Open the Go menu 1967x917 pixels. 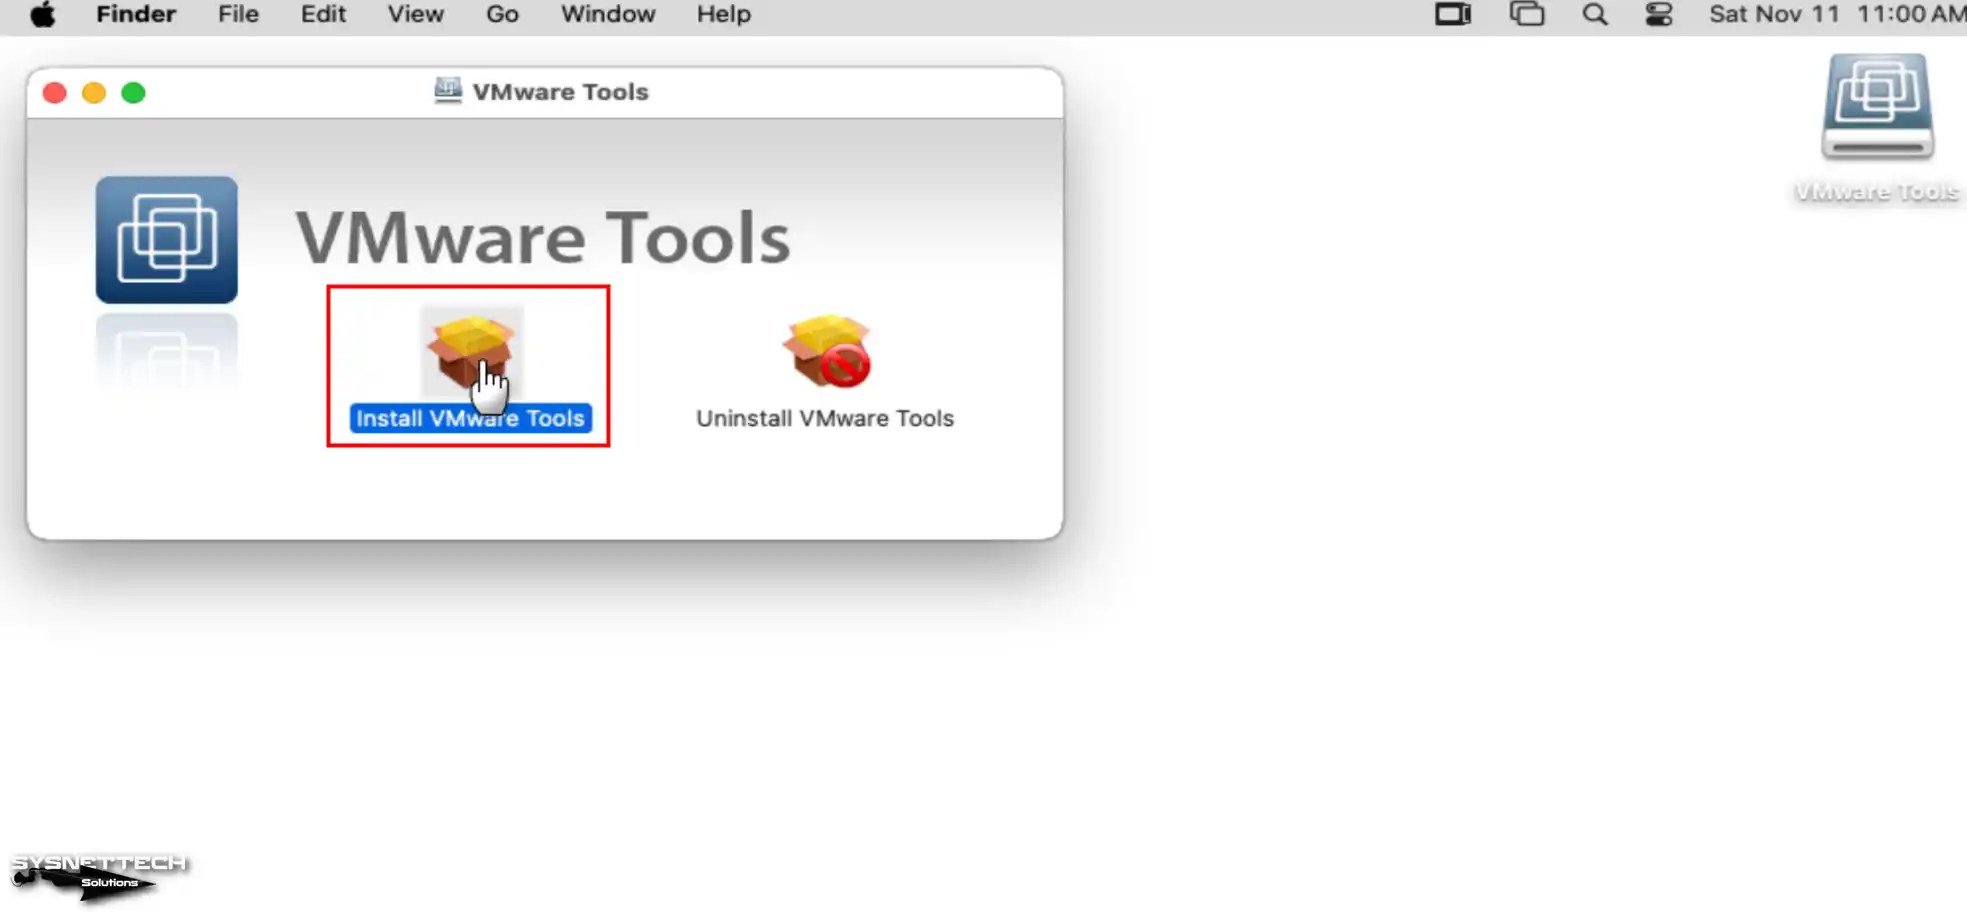(502, 14)
